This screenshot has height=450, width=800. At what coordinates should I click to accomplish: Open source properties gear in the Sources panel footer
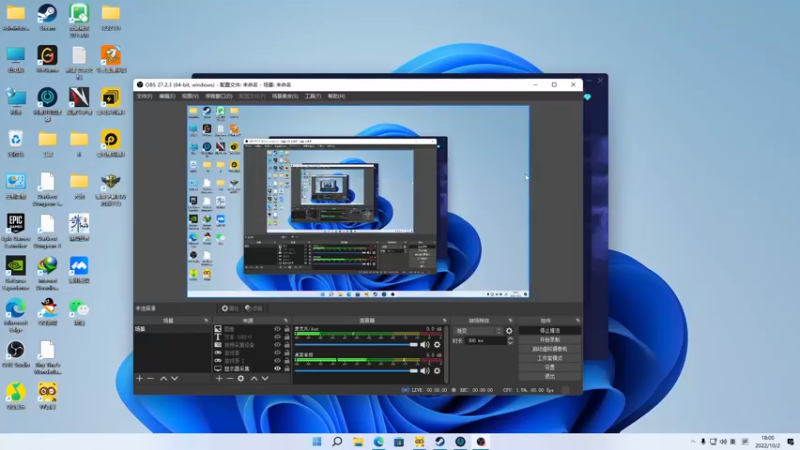(241, 379)
